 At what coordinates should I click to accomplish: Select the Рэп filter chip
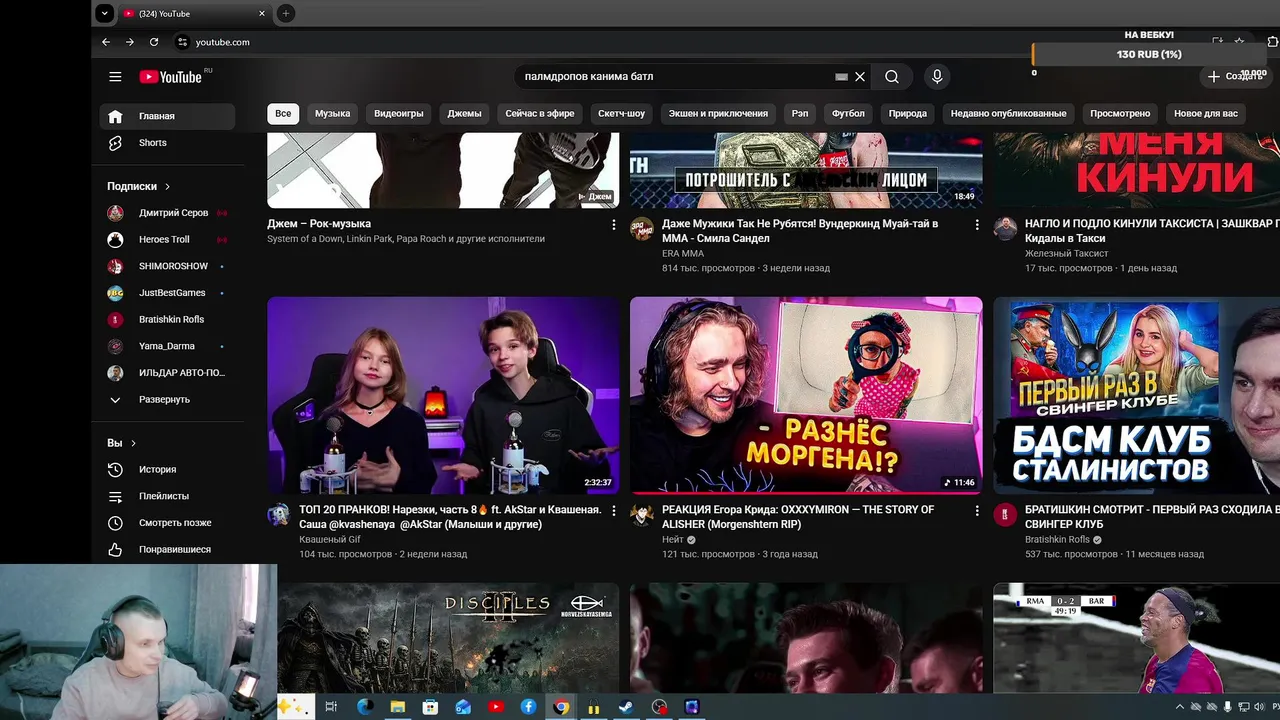pyautogui.click(x=800, y=113)
